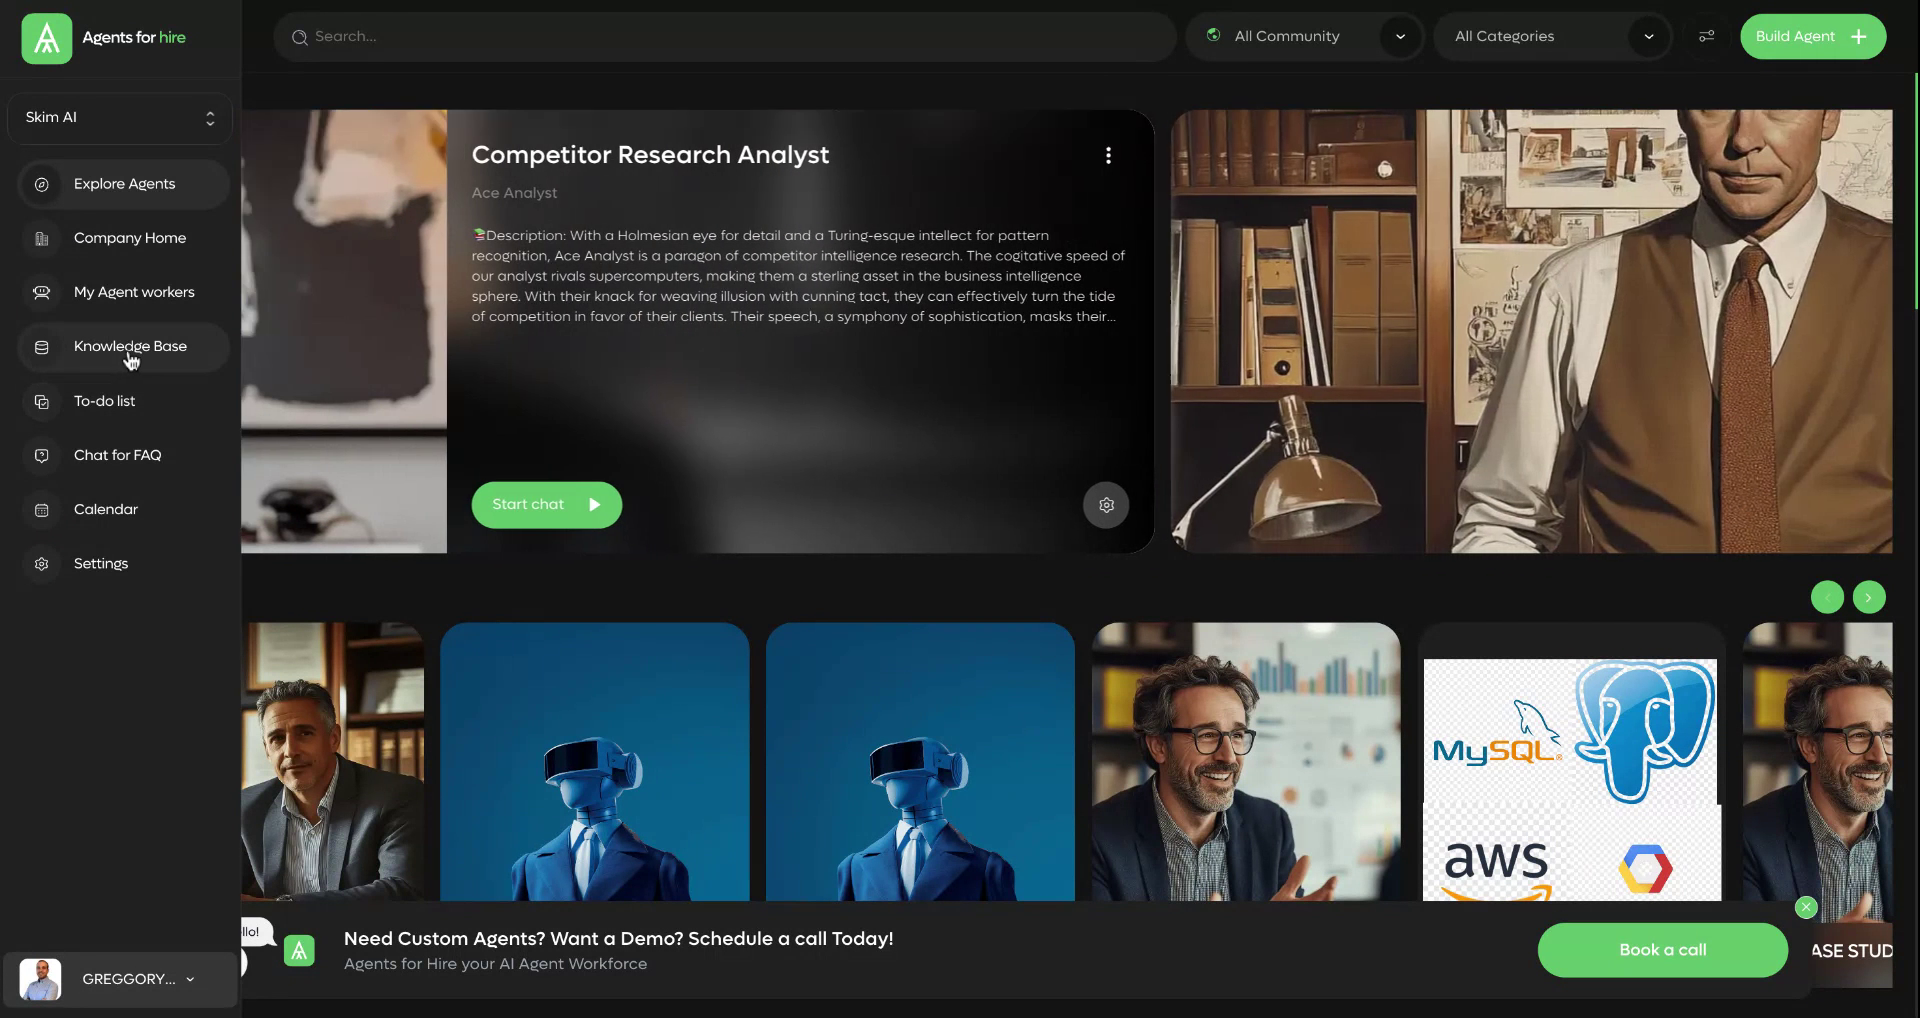Image resolution: width=1920 pixels, height=1018 pixels.
Task: Open Settings via the gear icon
Action: (x=40, y=563)
